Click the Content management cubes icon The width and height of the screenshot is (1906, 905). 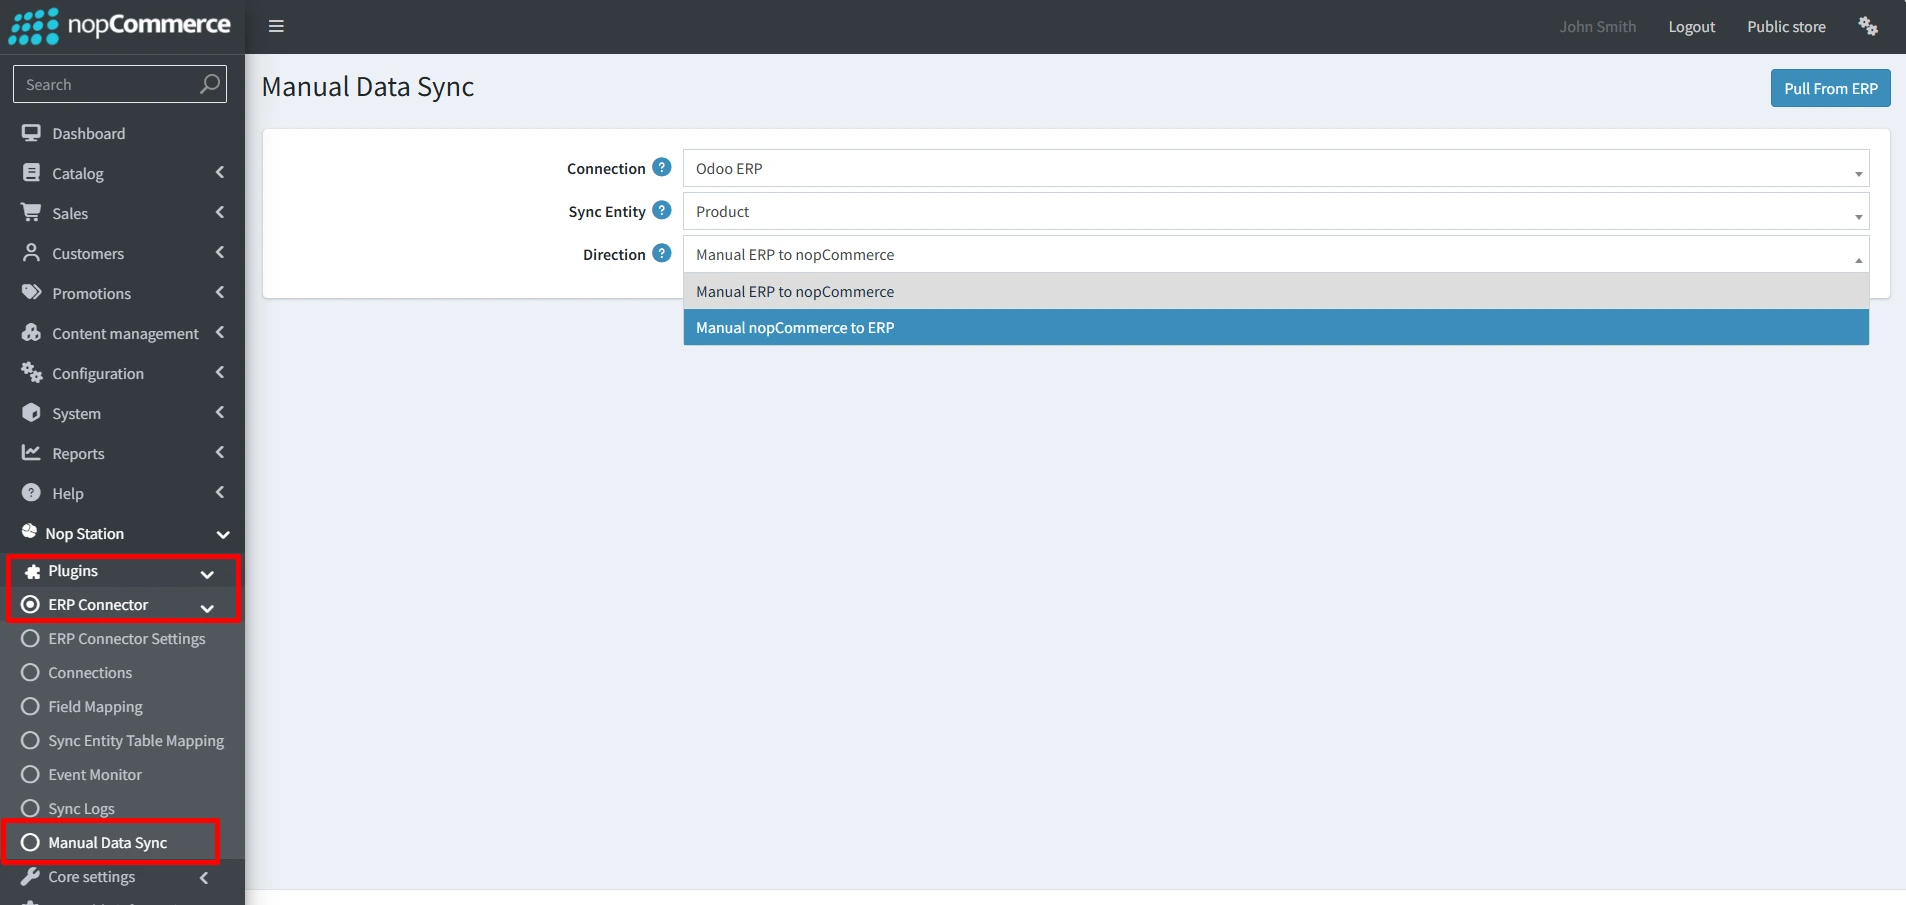pos(32,333)
